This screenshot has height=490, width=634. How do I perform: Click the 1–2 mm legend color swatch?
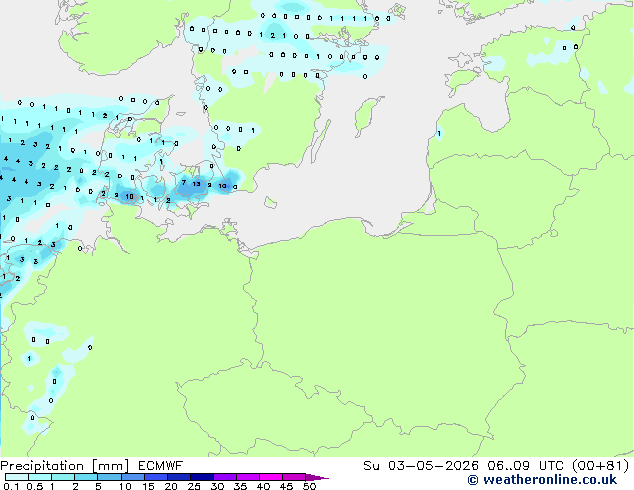coord(63,477)
